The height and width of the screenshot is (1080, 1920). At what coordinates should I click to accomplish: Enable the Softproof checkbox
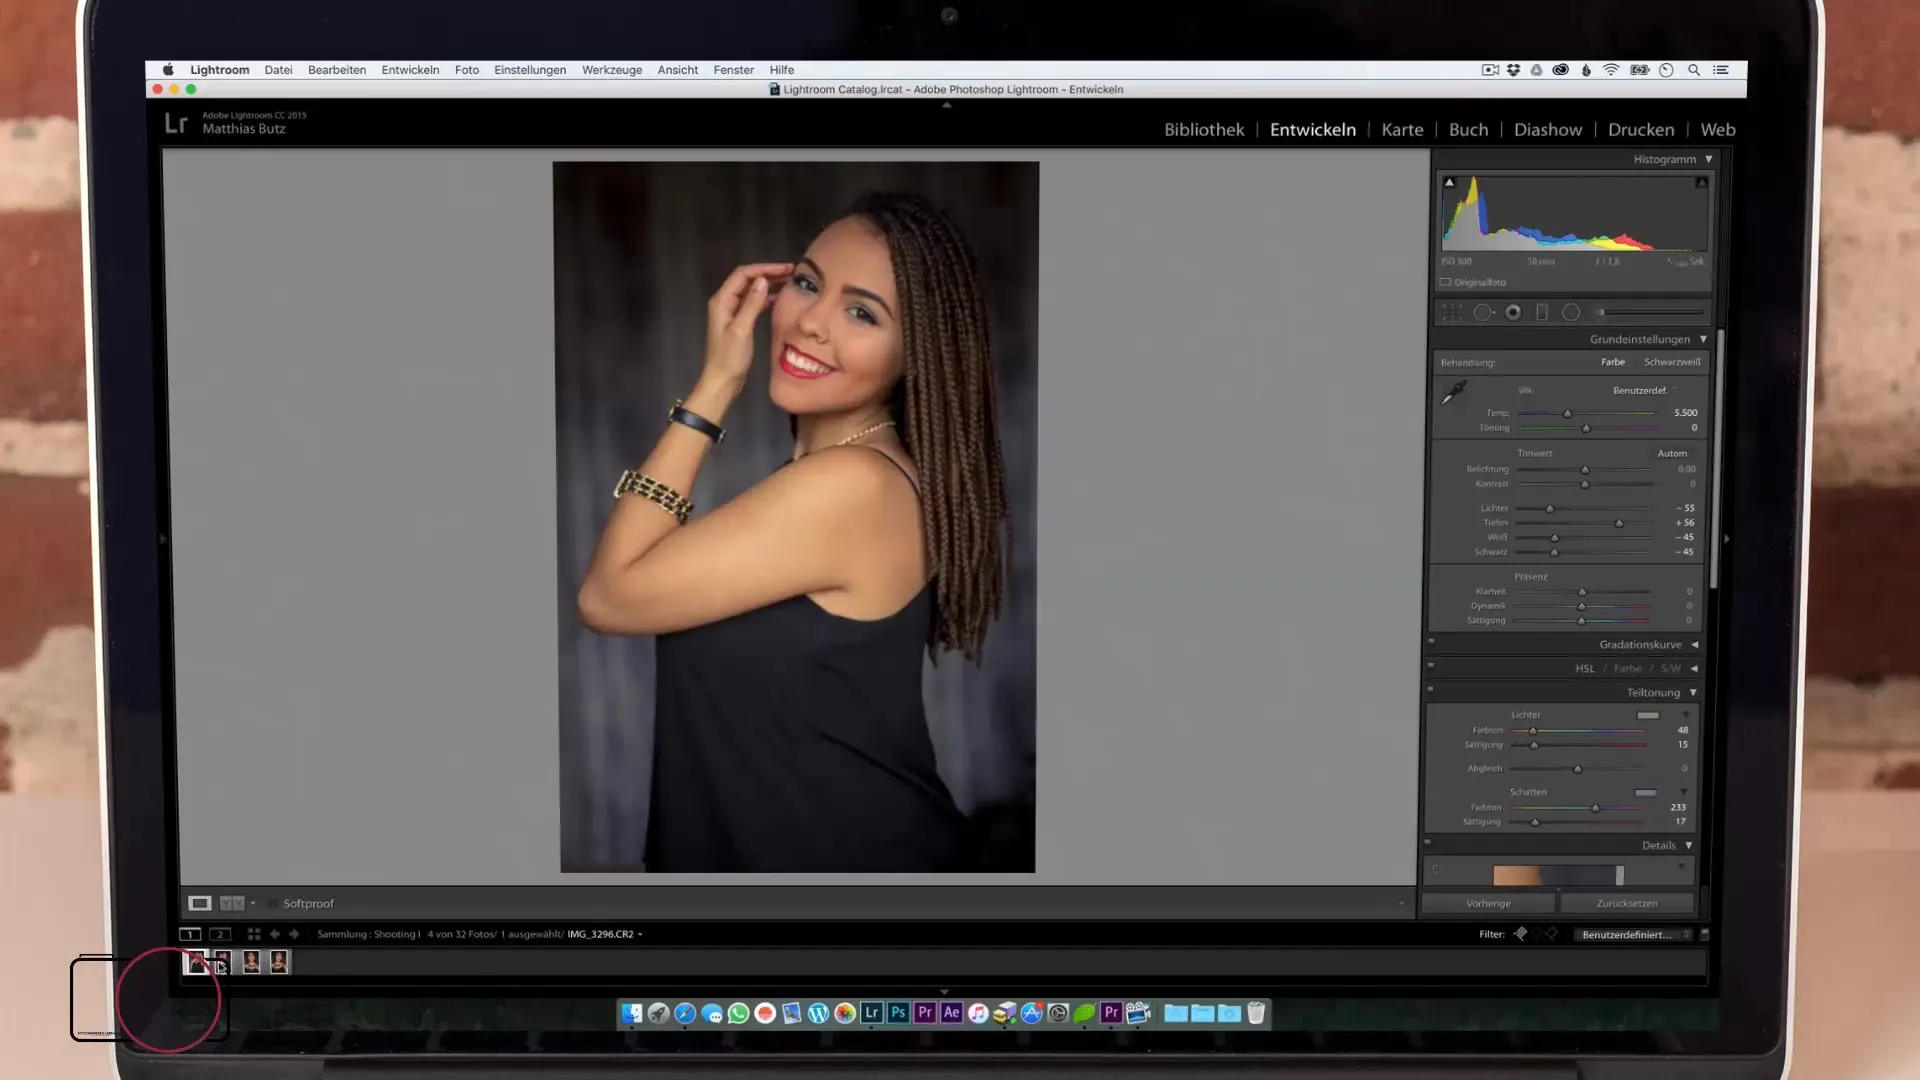click(x=273, y=903)
